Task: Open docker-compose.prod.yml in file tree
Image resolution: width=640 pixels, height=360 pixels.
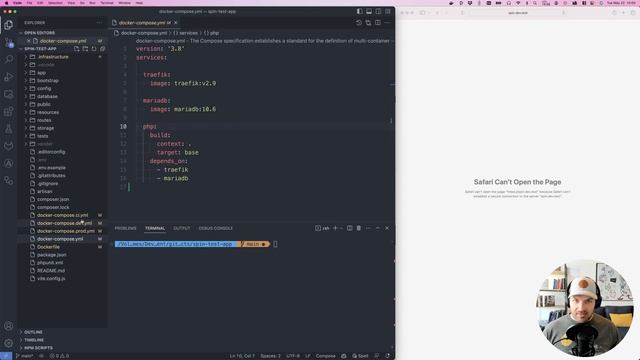Action: point(65,231)
